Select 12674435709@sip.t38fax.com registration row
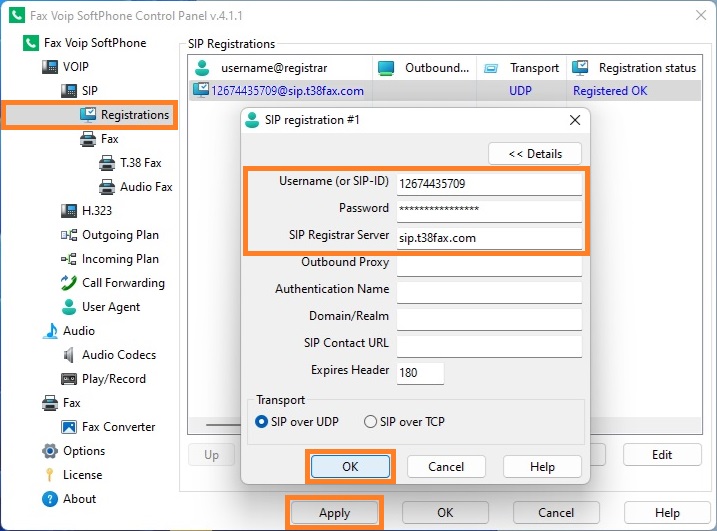The height and width of the screenshot is (531, 717). (x=445, y=91)
